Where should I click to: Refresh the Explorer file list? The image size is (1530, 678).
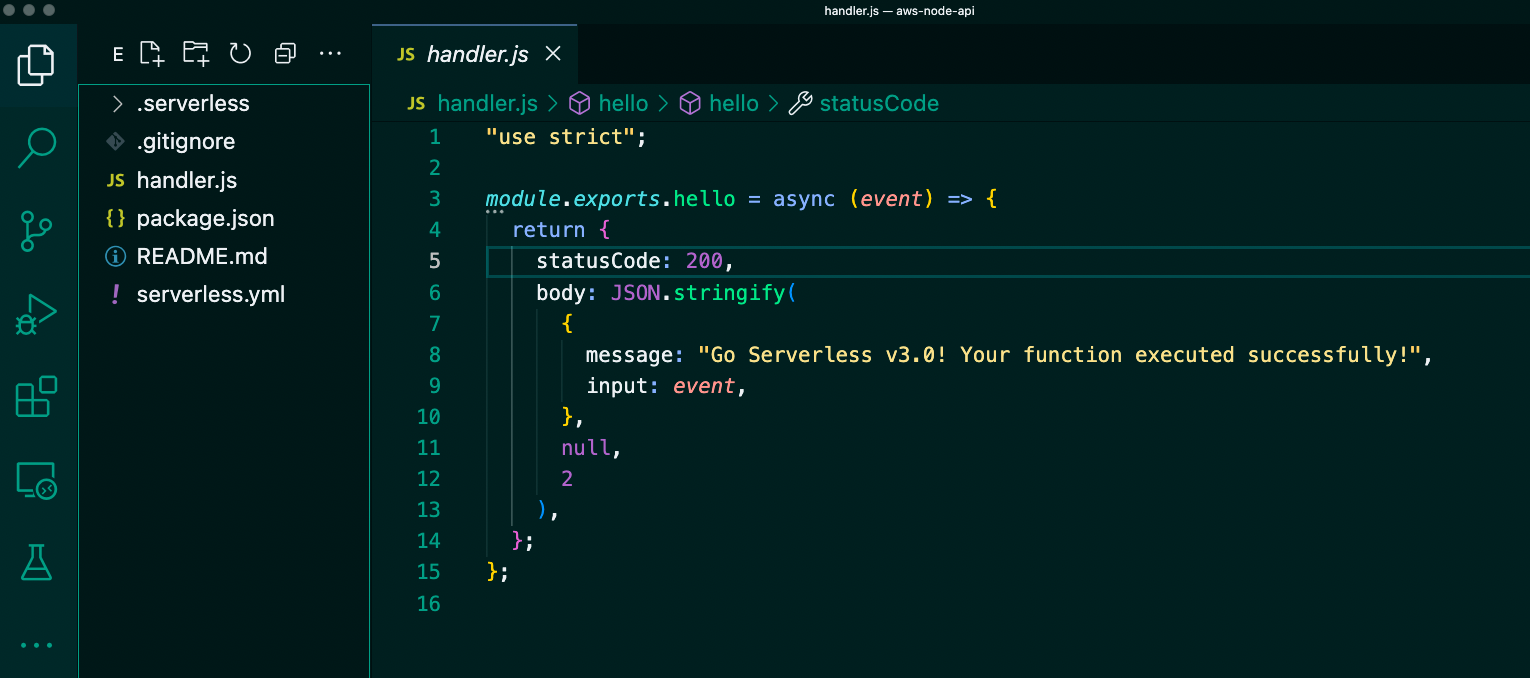click(x=240, y=54)
